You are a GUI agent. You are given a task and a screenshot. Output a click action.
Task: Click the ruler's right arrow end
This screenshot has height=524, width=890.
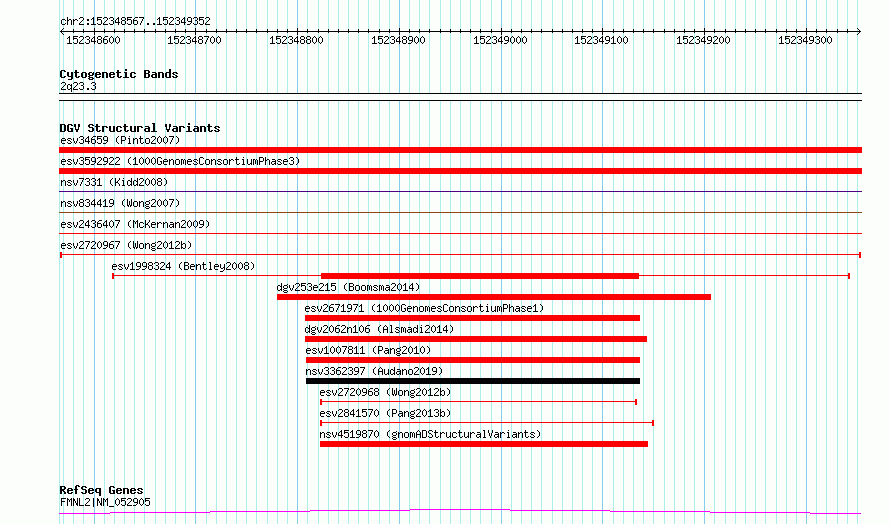click(859, 32)
